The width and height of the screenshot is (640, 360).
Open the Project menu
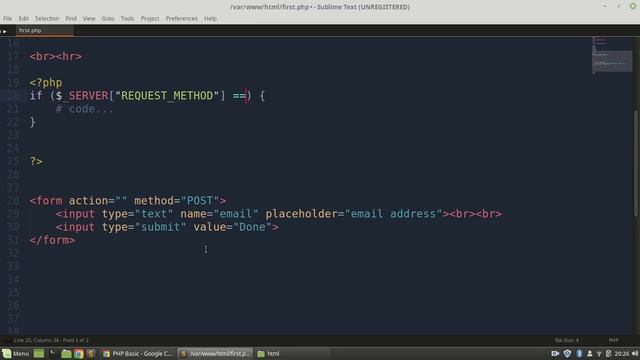point(150,18)
